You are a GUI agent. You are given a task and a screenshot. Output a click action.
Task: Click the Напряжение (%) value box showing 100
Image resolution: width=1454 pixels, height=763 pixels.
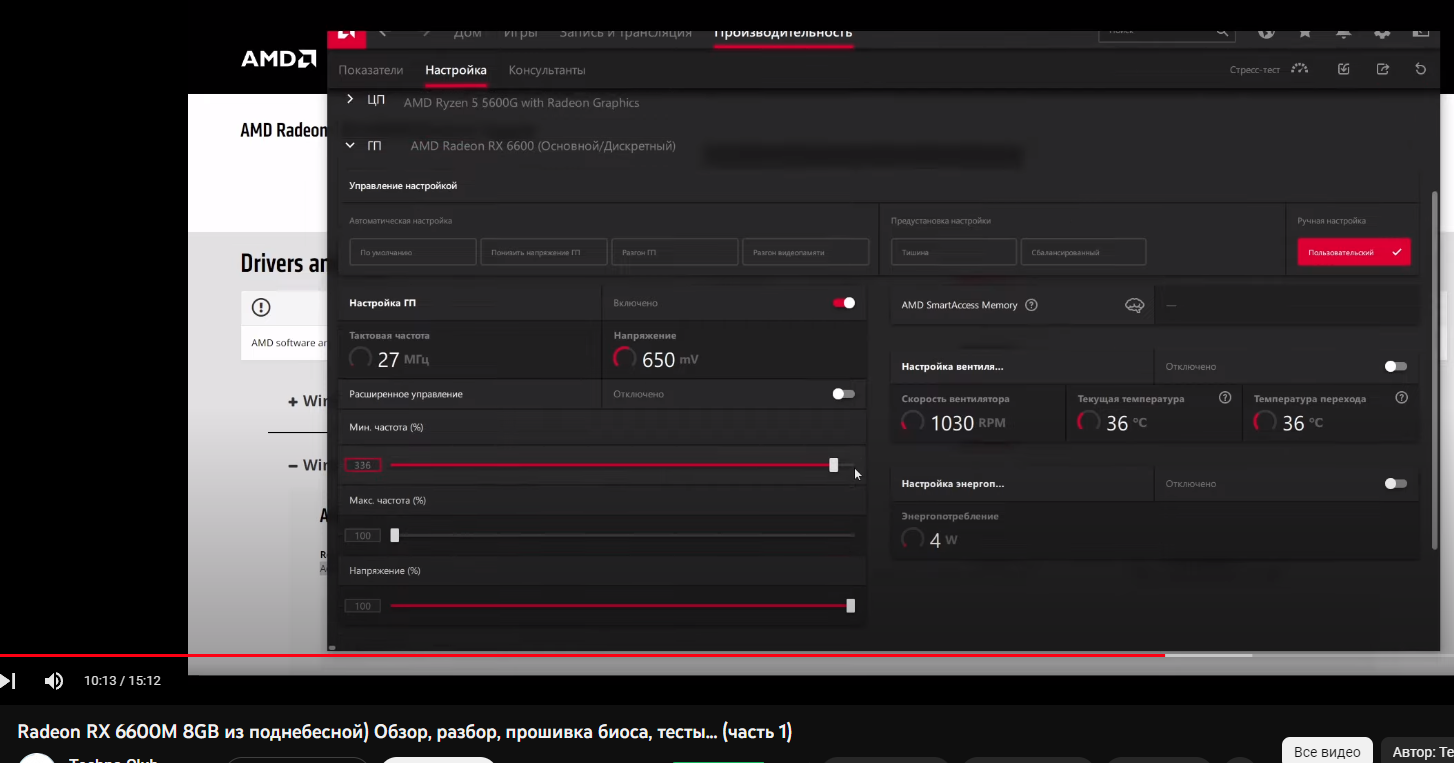click(x=363, y=606)
